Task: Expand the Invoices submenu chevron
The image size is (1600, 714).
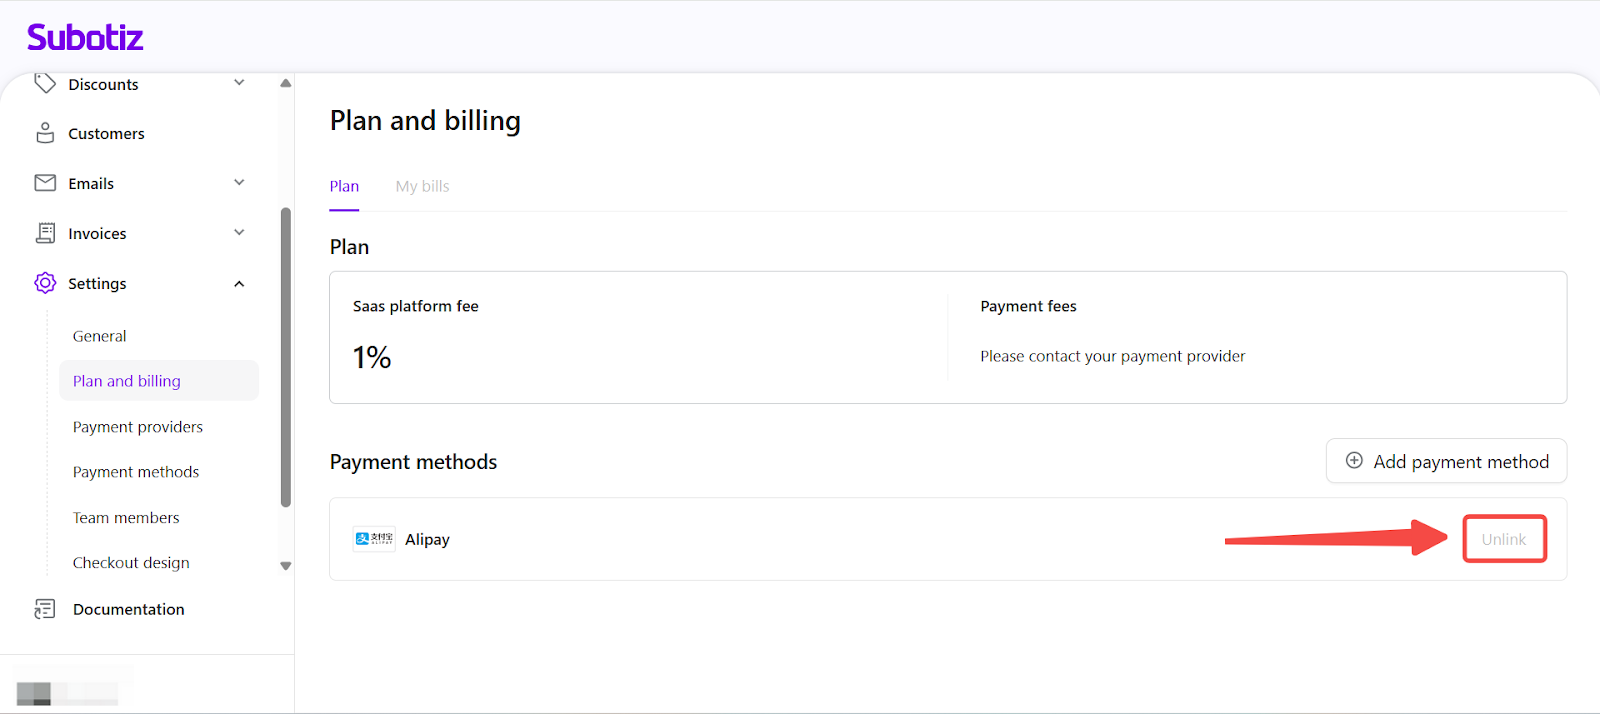Action: pyautogui.click(x=239, y=232)
